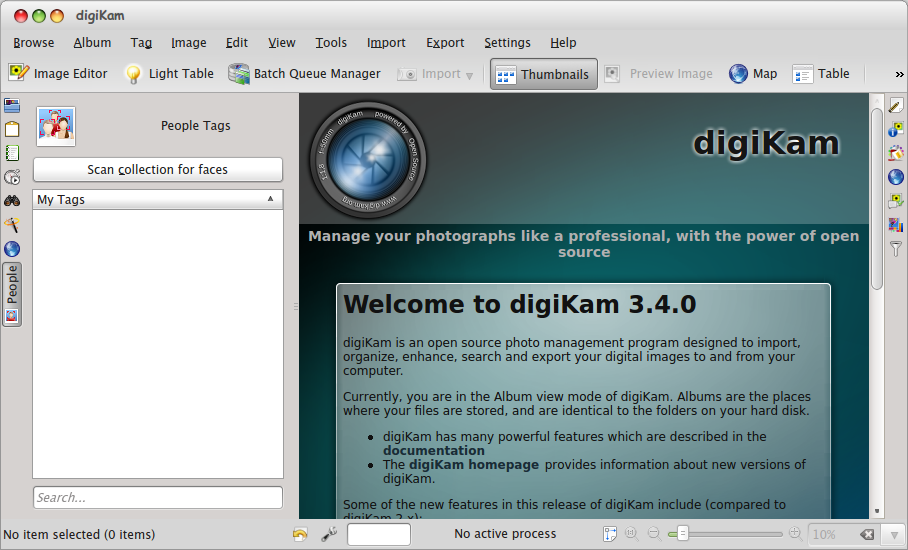908x550 pixels.
Task: Focus the tag Search field
Action: tap(158, 497)
